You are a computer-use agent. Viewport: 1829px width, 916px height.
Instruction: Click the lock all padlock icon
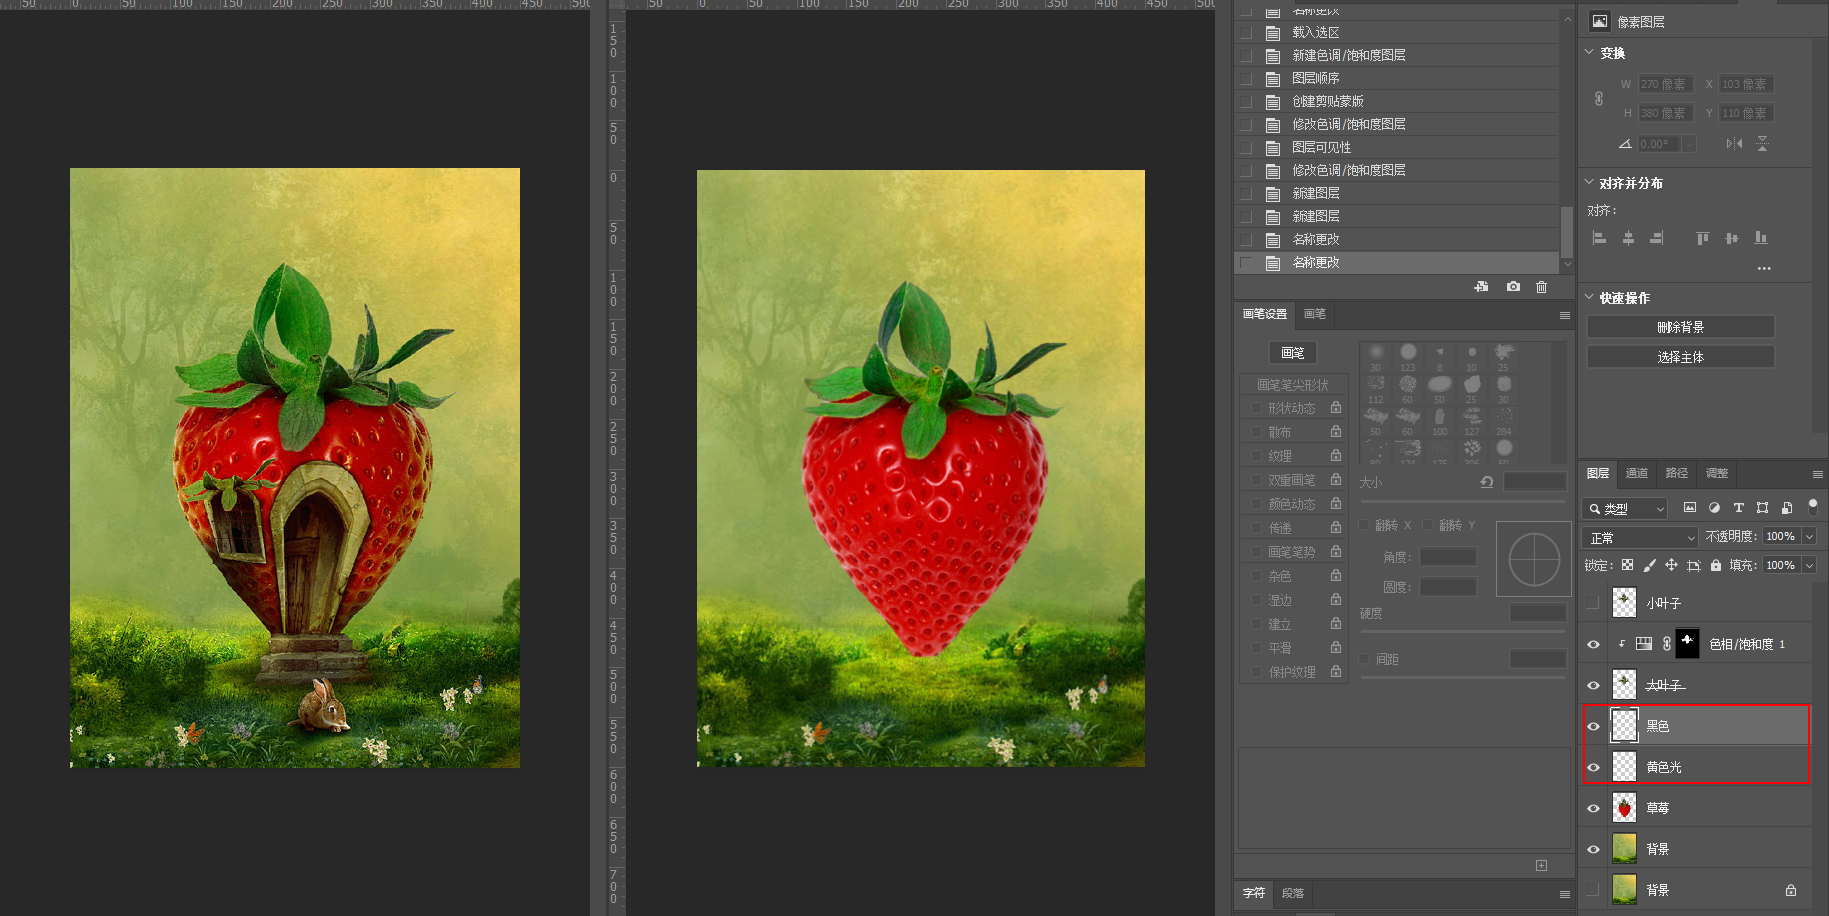[x=1716, y=565]
